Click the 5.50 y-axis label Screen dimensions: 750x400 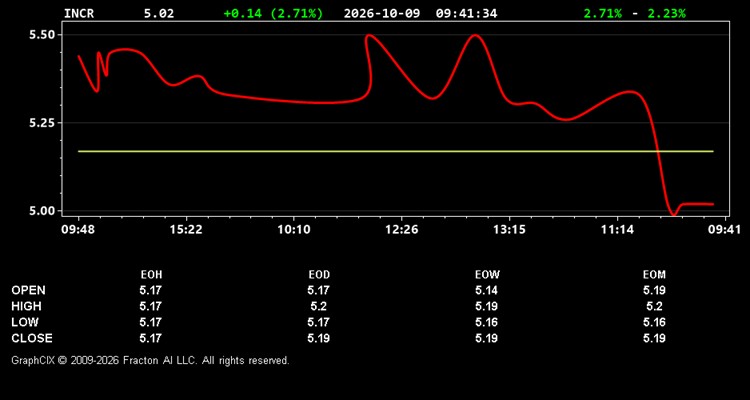point(41,35)
